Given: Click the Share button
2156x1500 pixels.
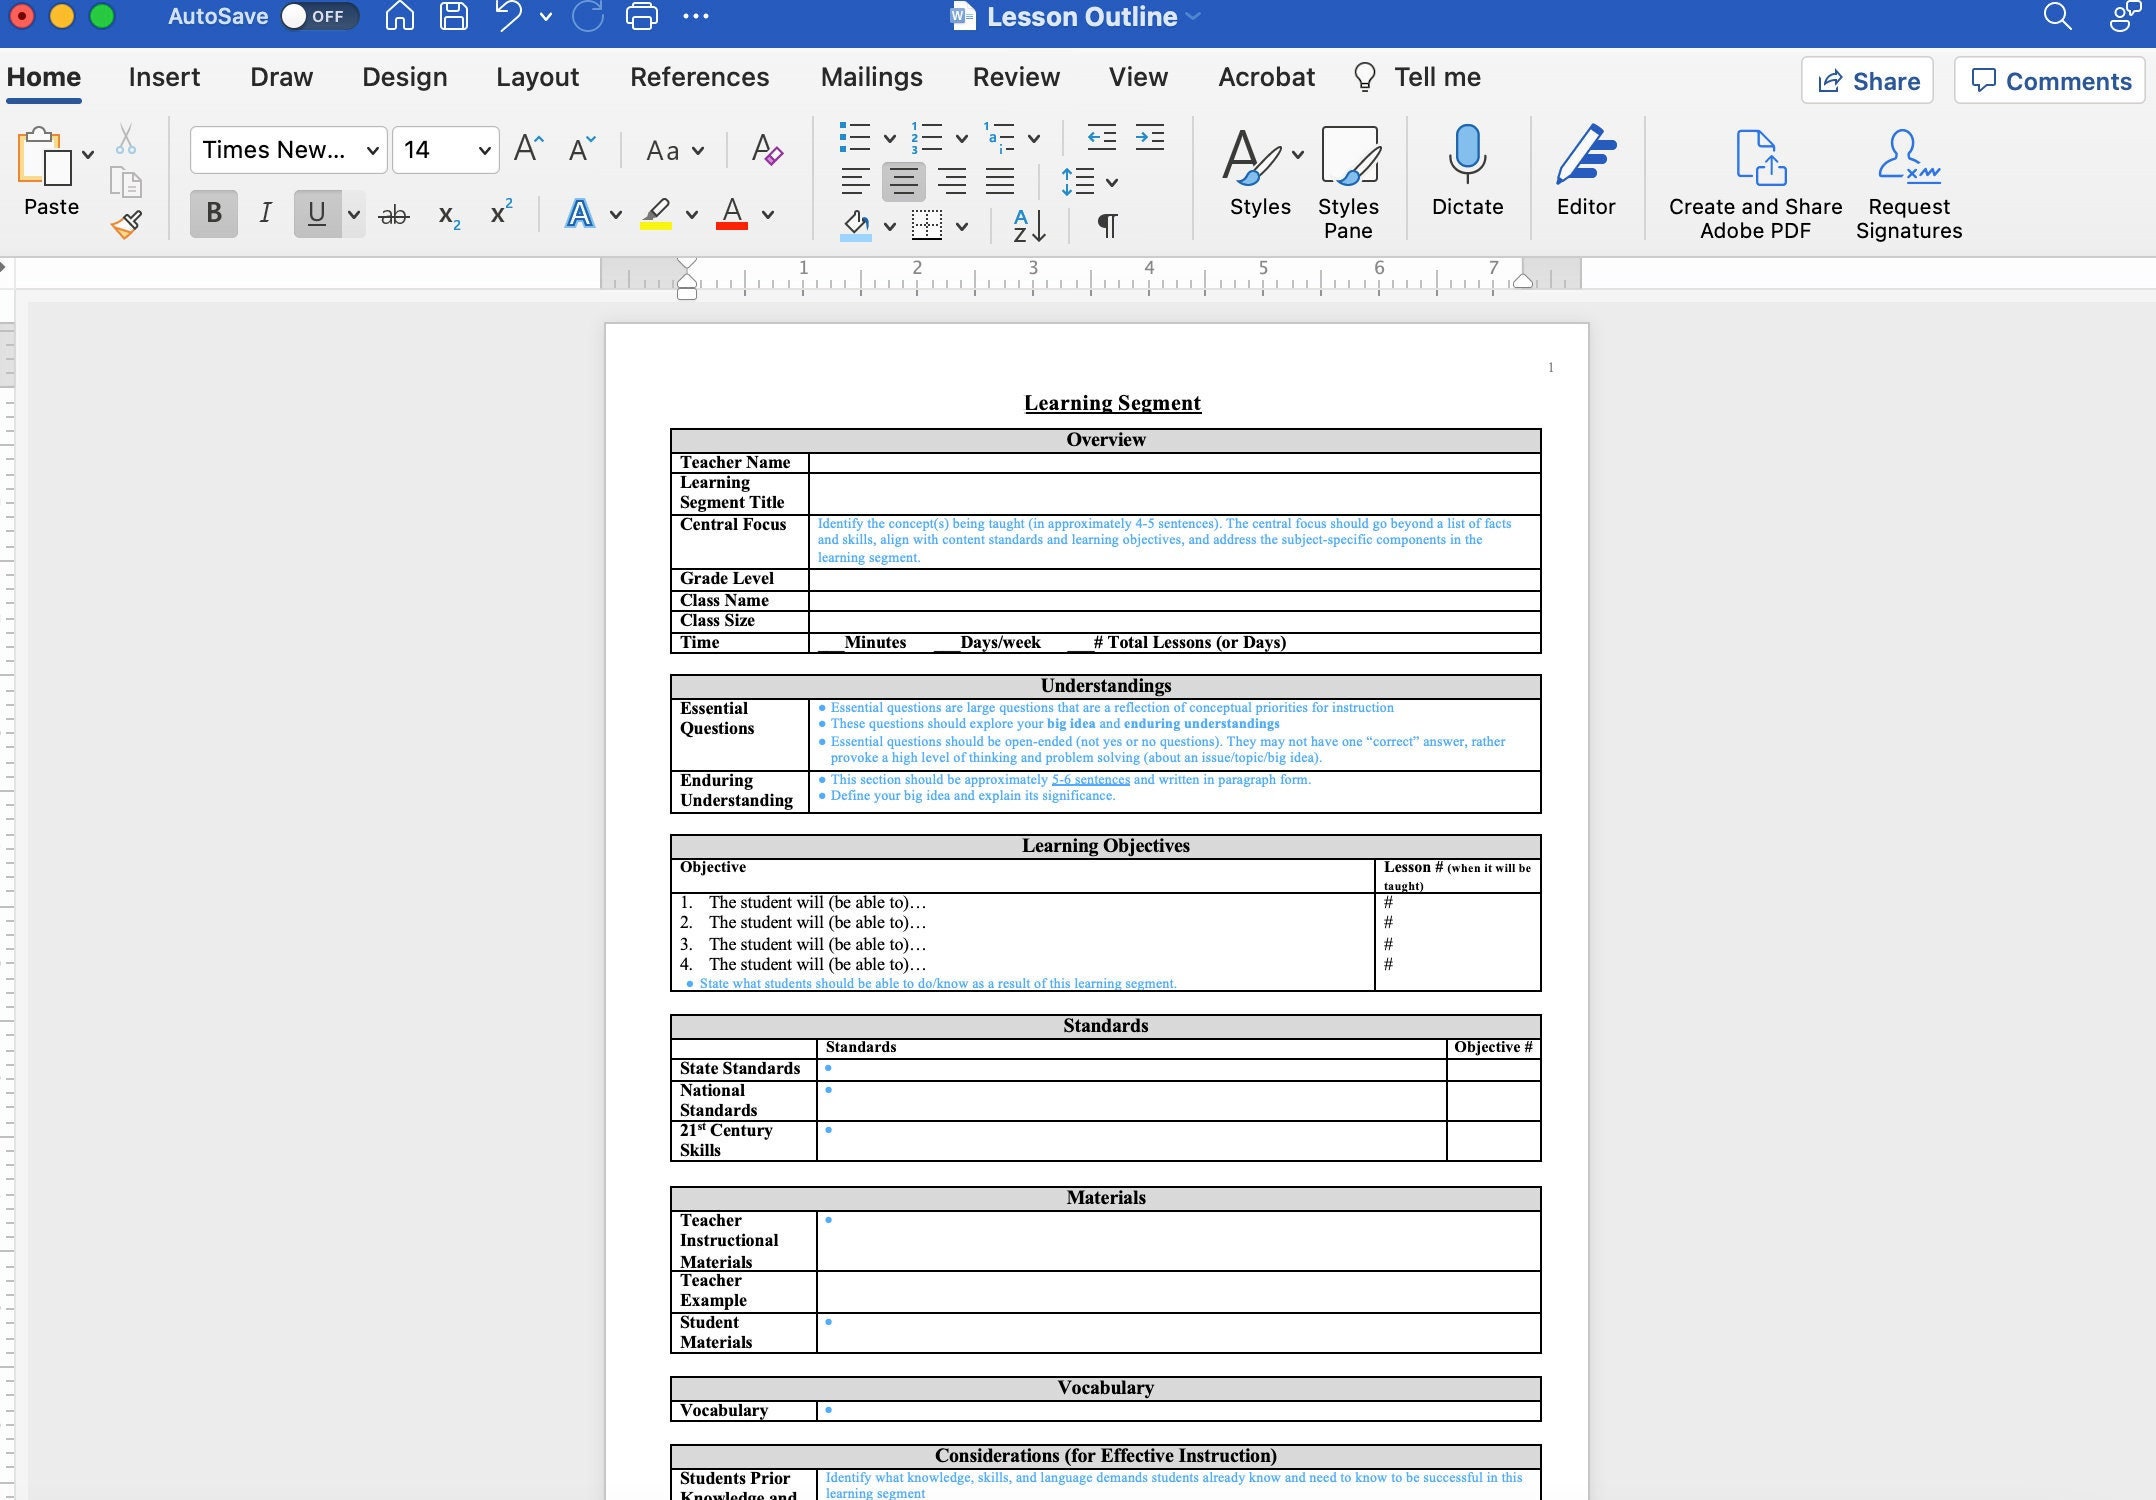Looking at the screenshot, I should point(1866,80).
